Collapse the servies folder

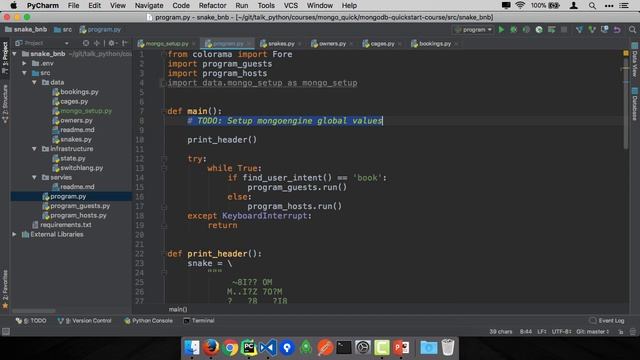[x=34, y=177]
